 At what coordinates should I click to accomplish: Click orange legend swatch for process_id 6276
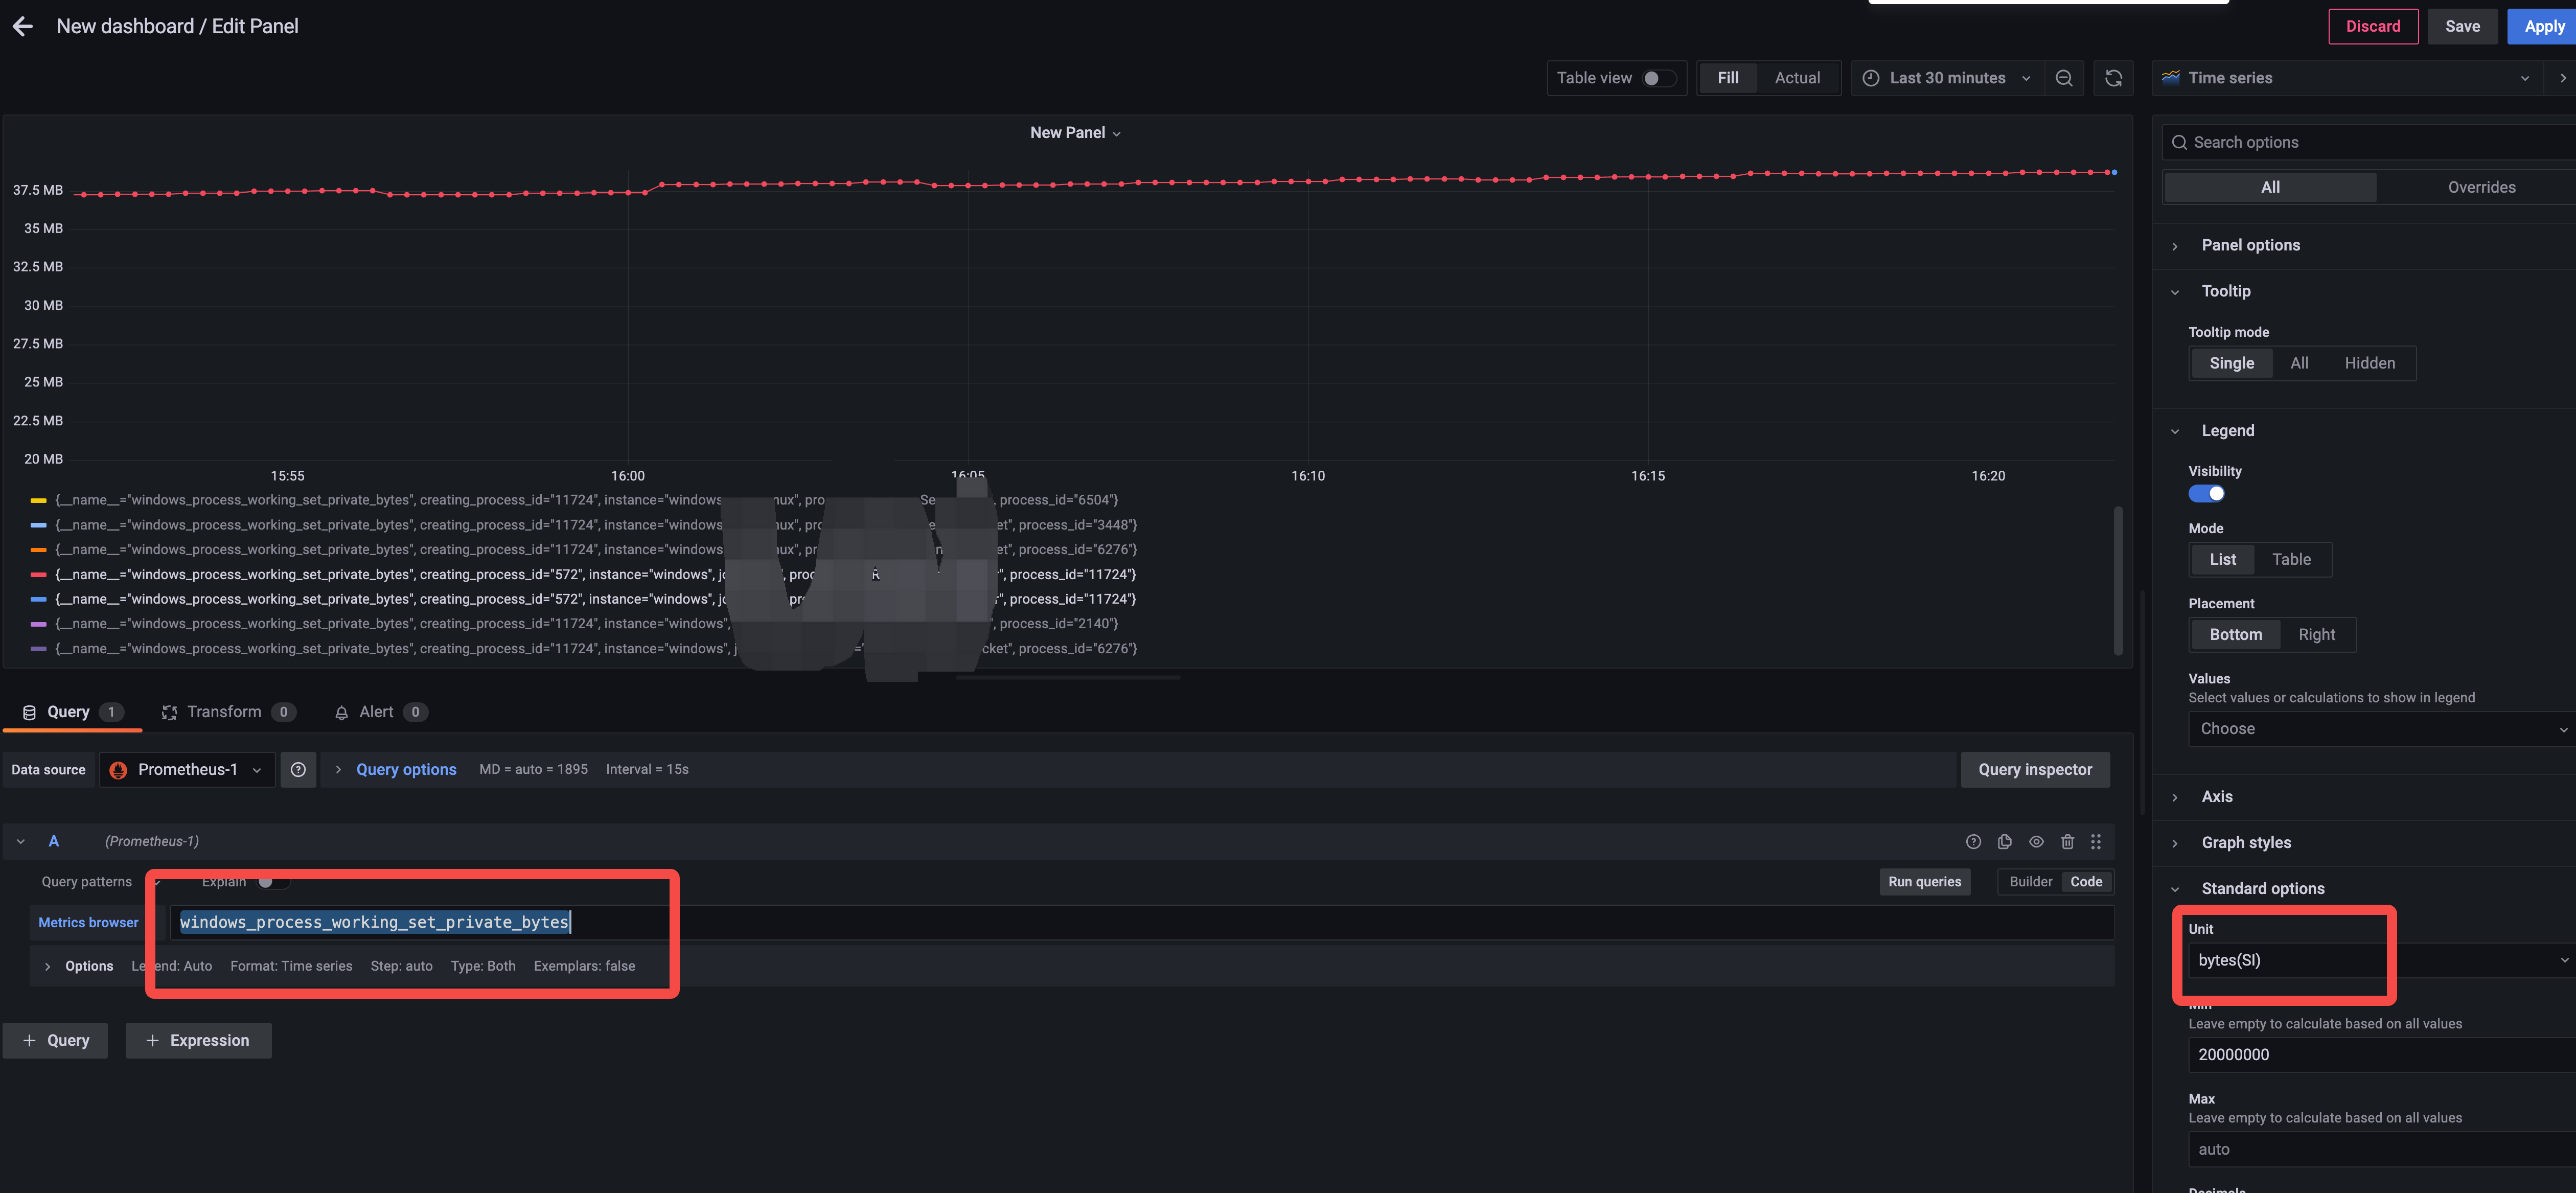[x=38, y=549]
